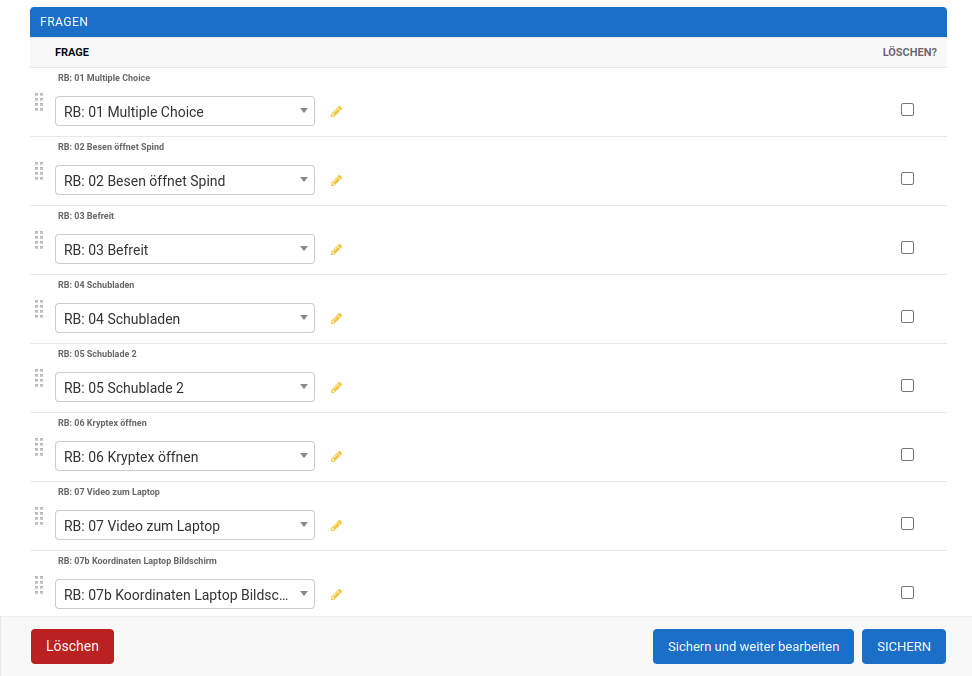Click pencil edit icon for 01 Multiple Choice
The width and height of the screenshot is (972, 676).
pos(336,112)
